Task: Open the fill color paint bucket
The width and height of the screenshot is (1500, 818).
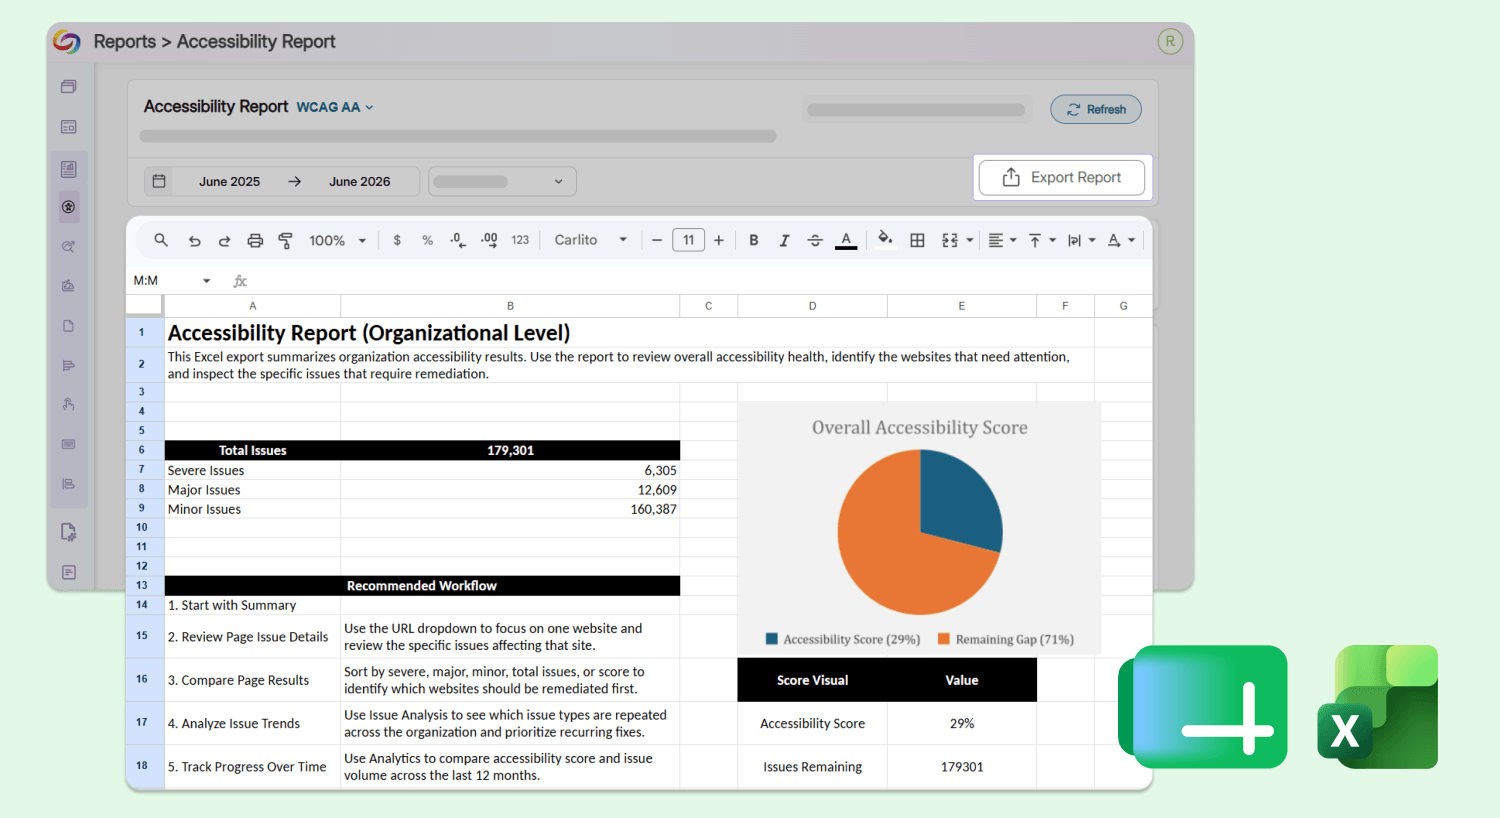Action: (x=885, y=239)
